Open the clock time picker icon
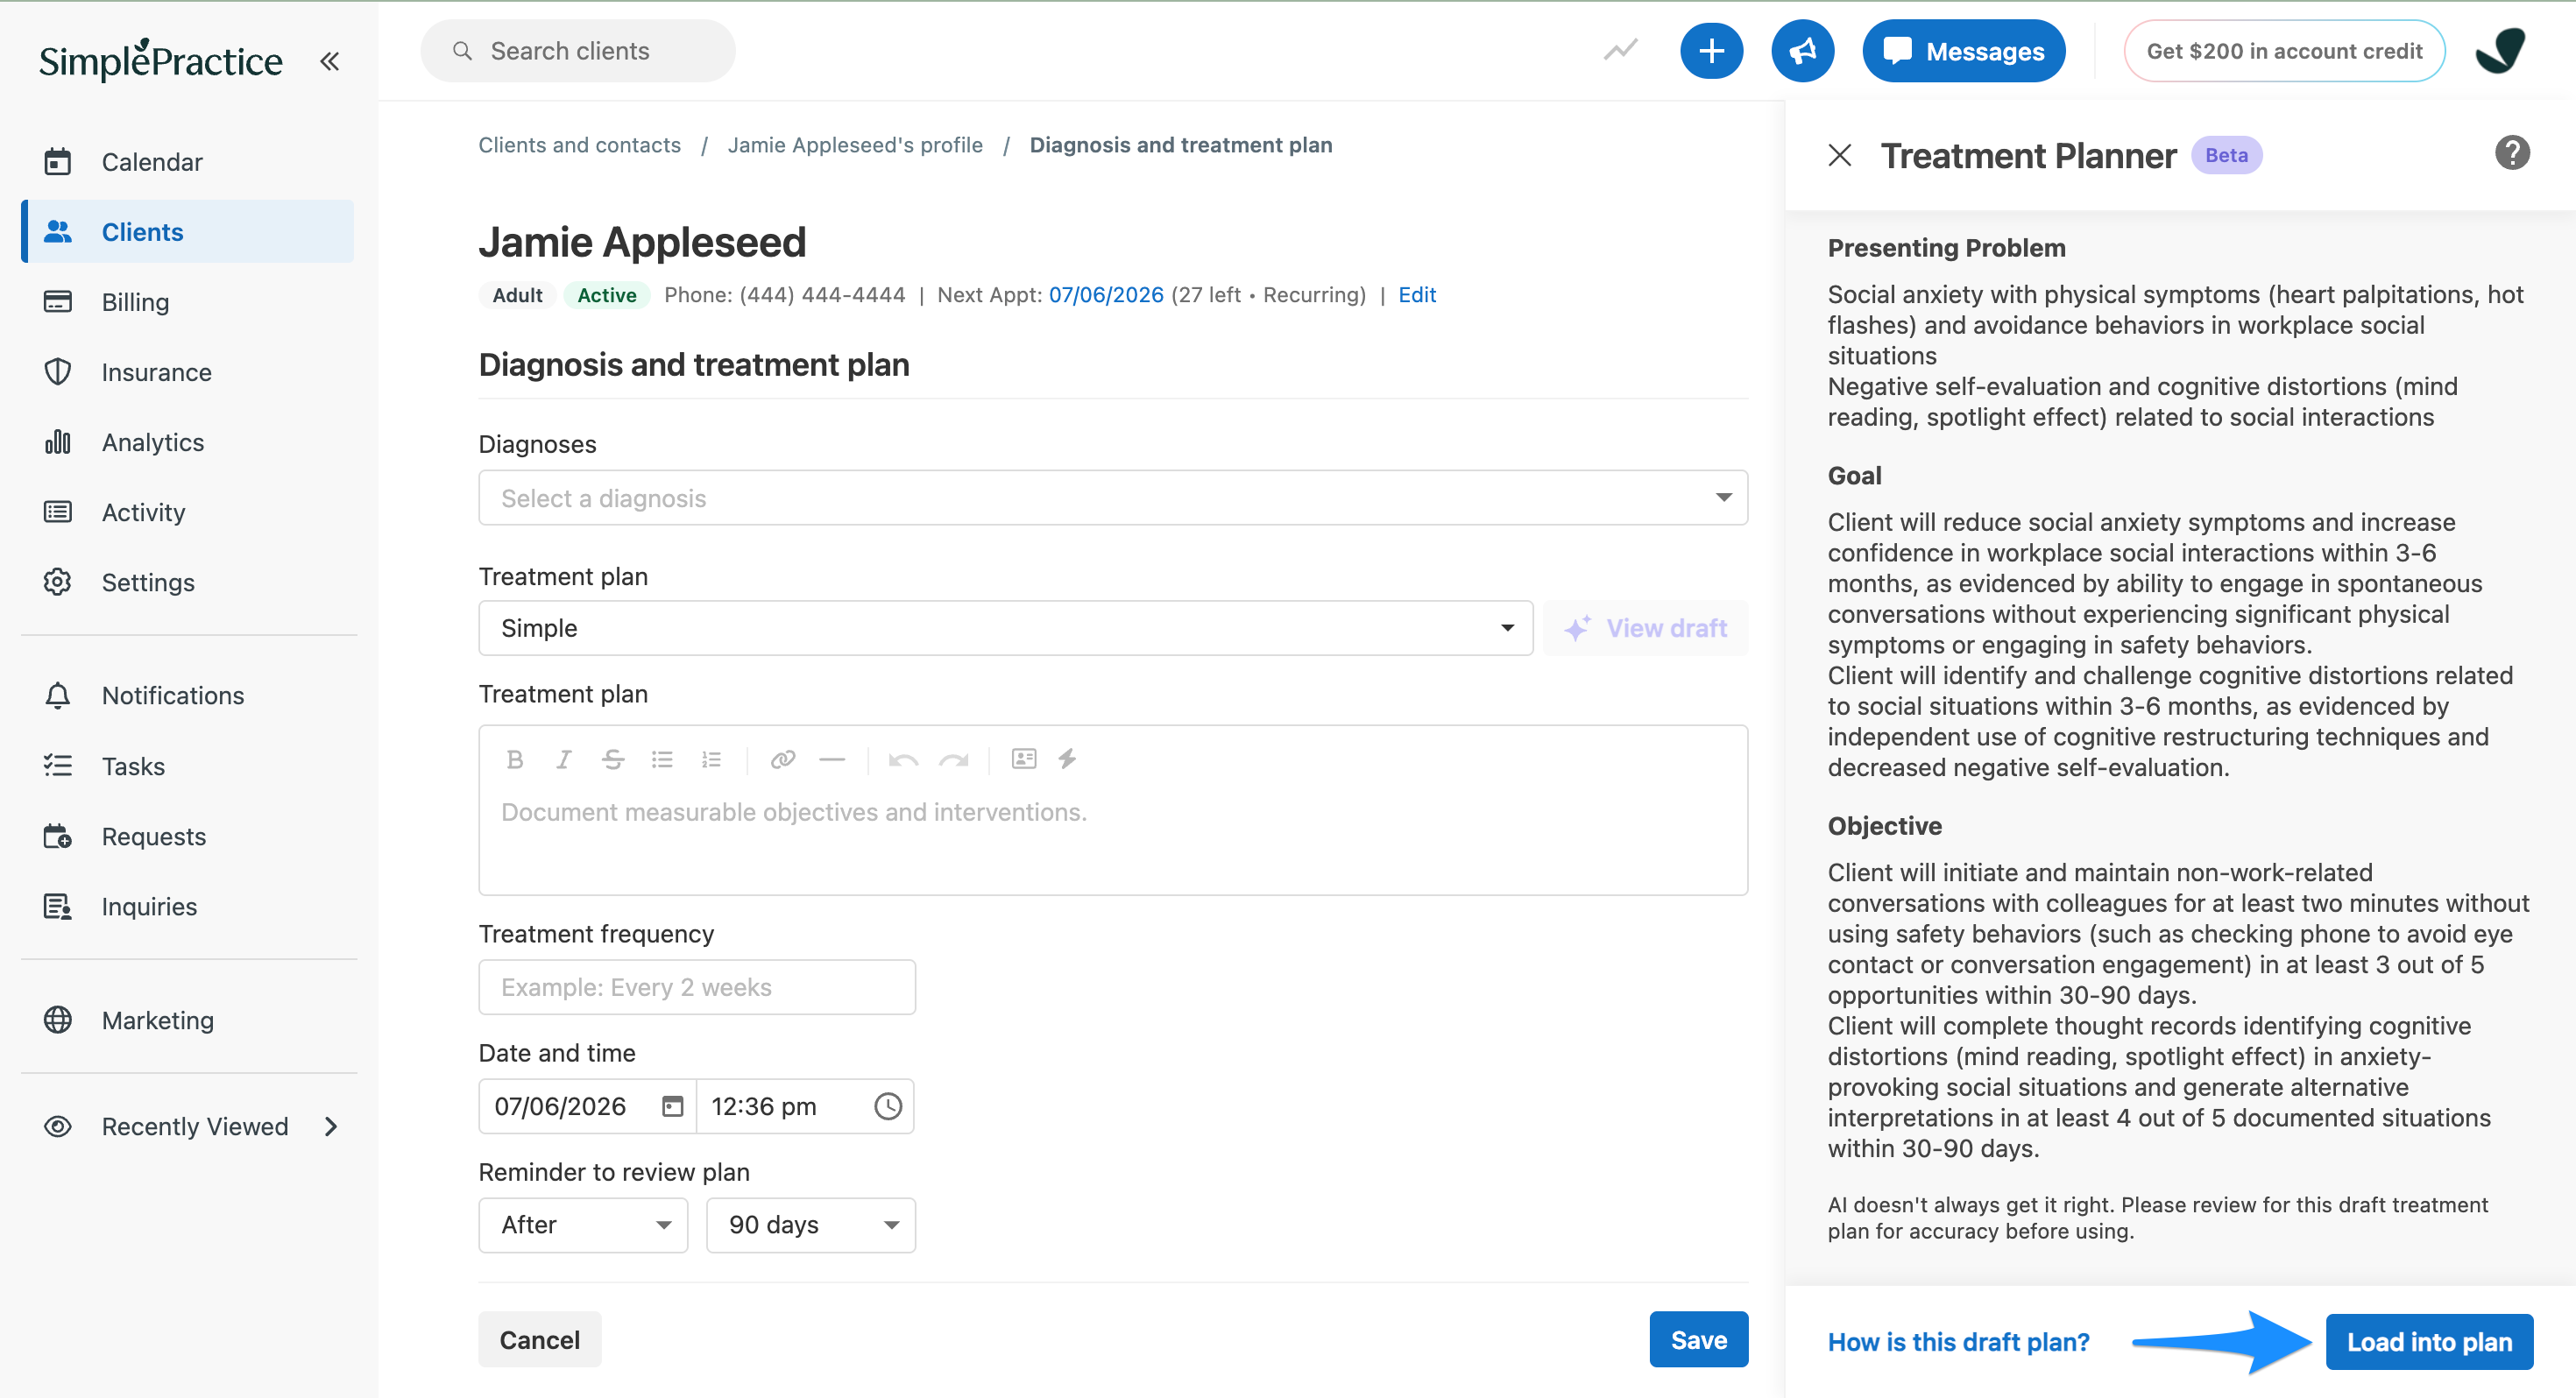Image resolution: width=2576 pixels, height=1398 pixels. click(x=888, y=1106)
